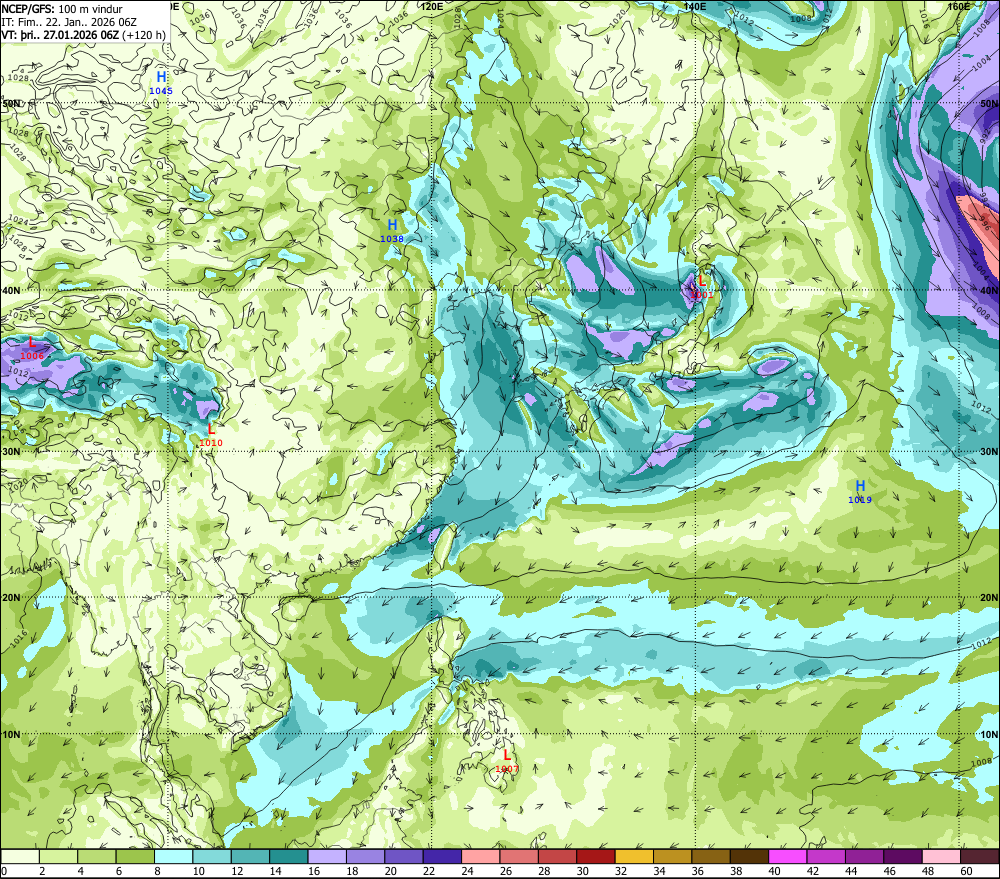Select the L 1006 low pressure marker
The width and height of the screenshot is (1000, 879).
32,348
